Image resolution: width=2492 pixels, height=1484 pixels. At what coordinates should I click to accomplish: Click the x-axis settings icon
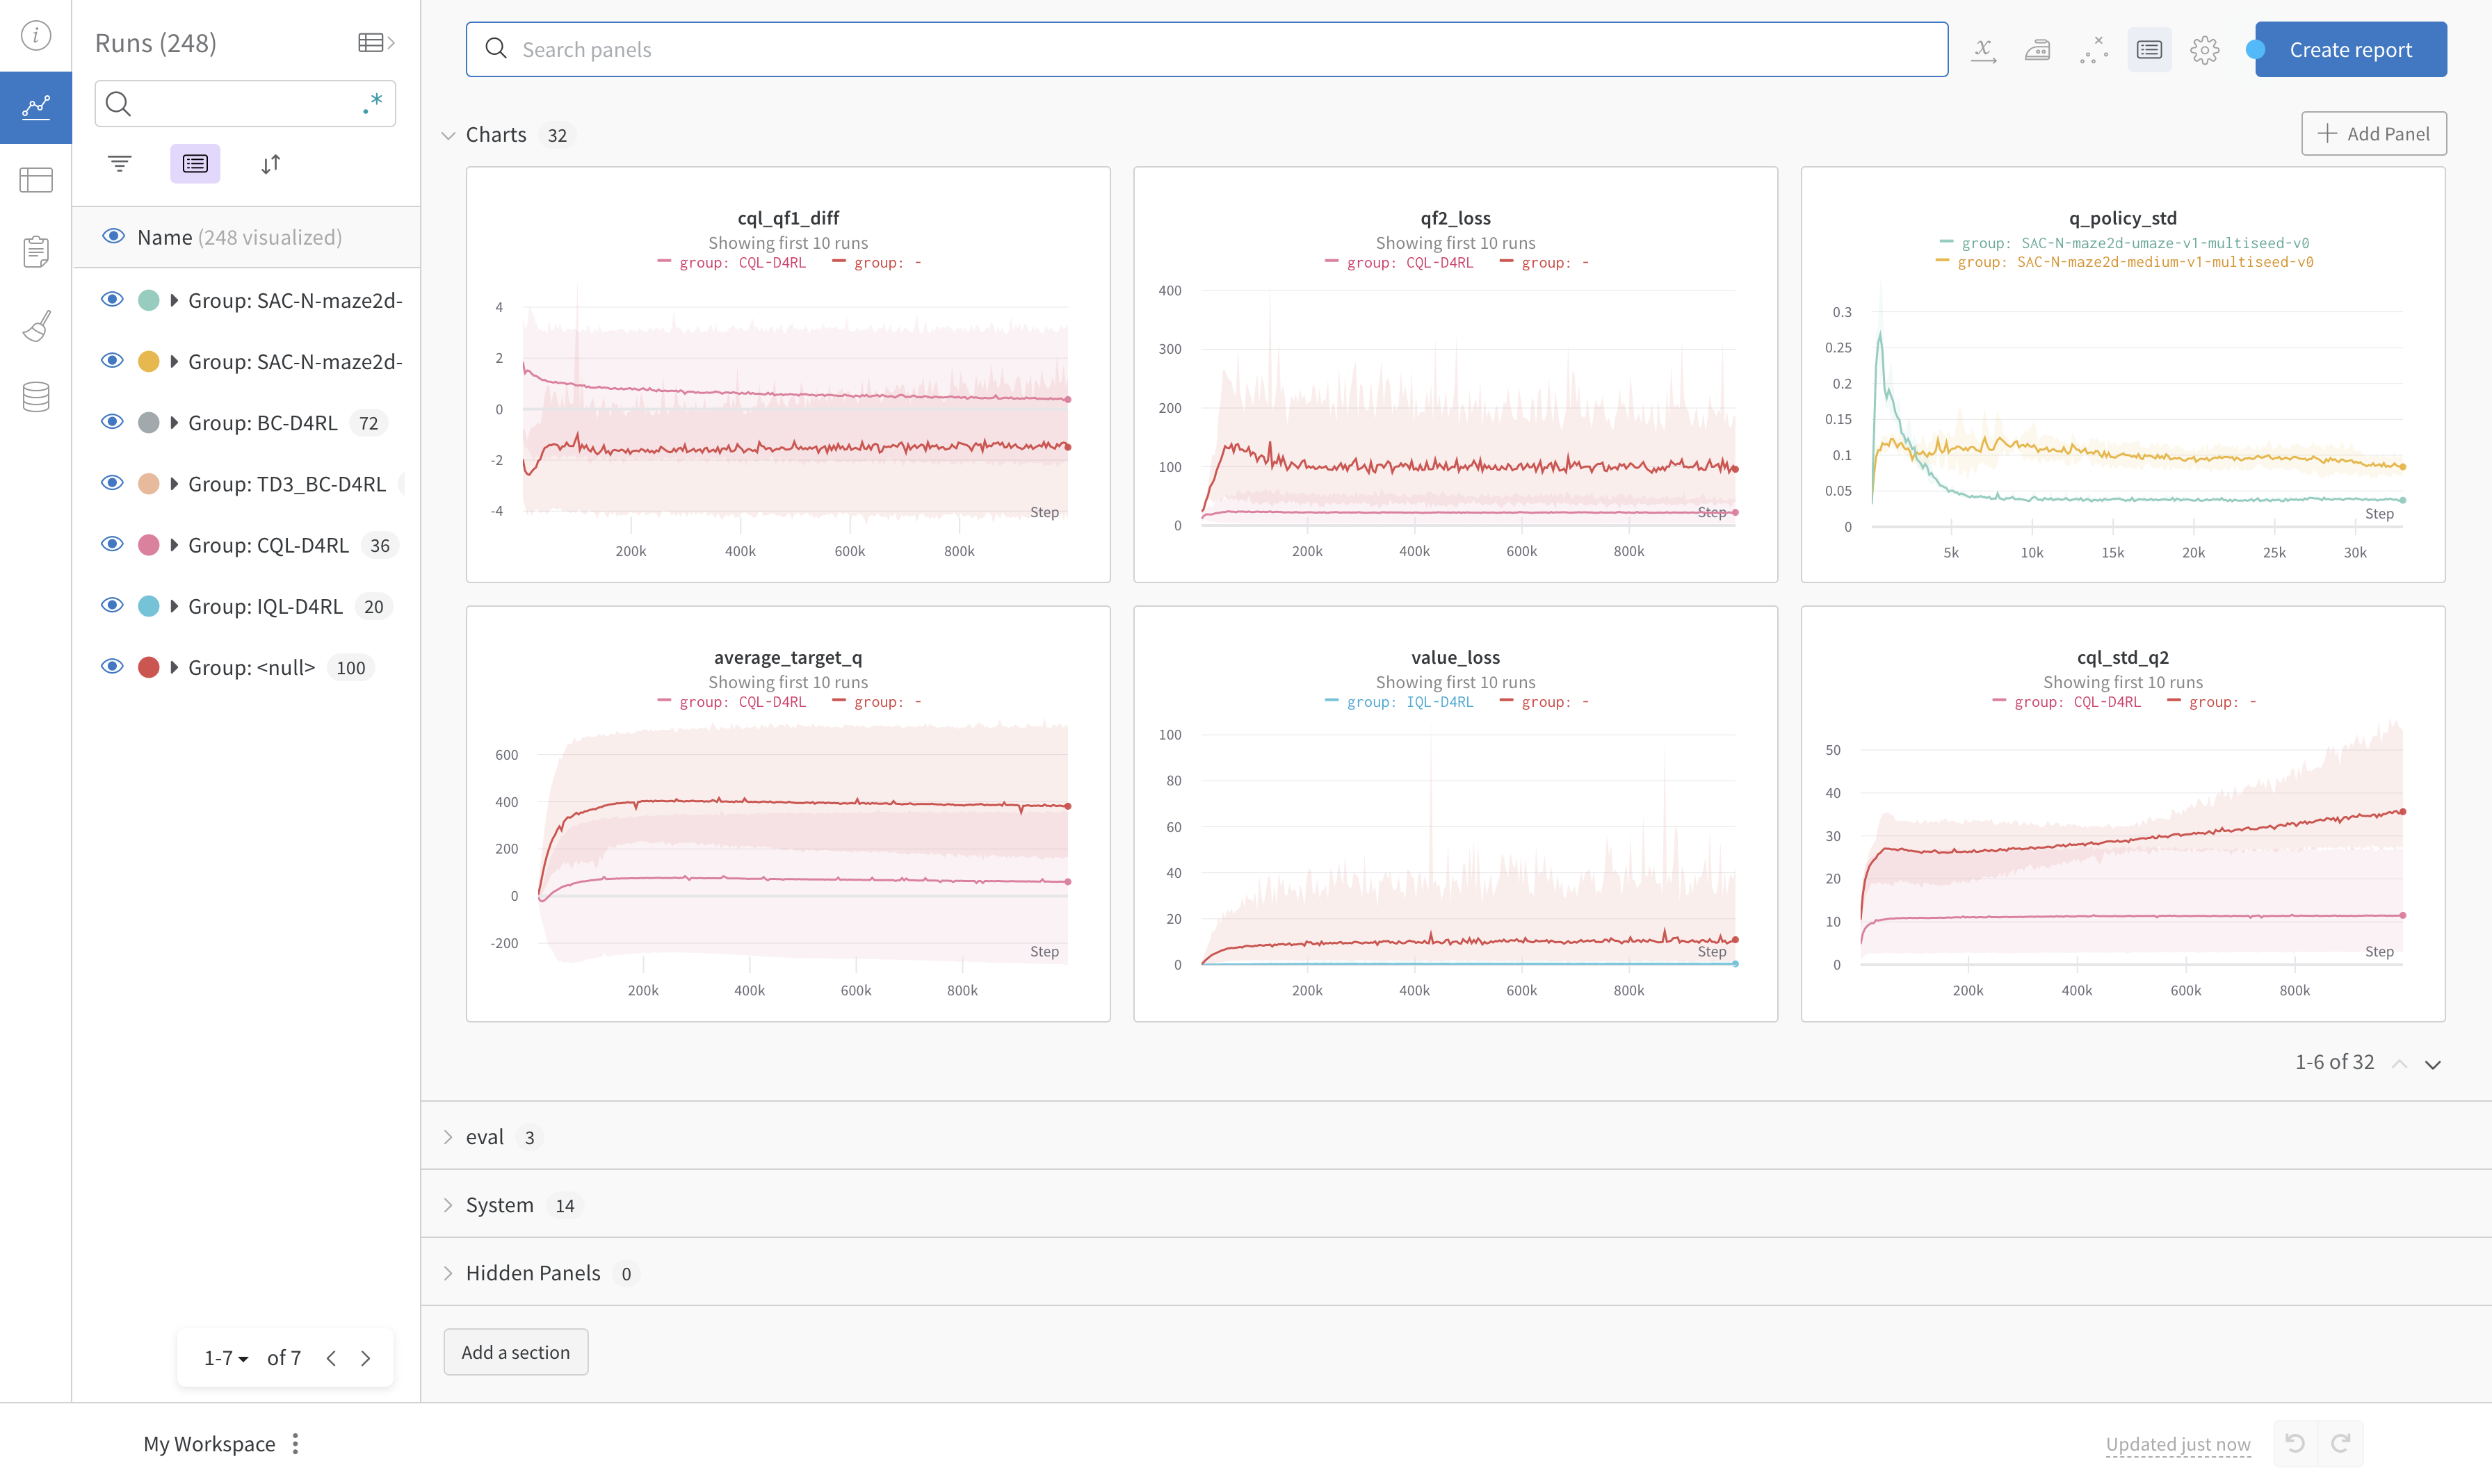click(1983, 50)
